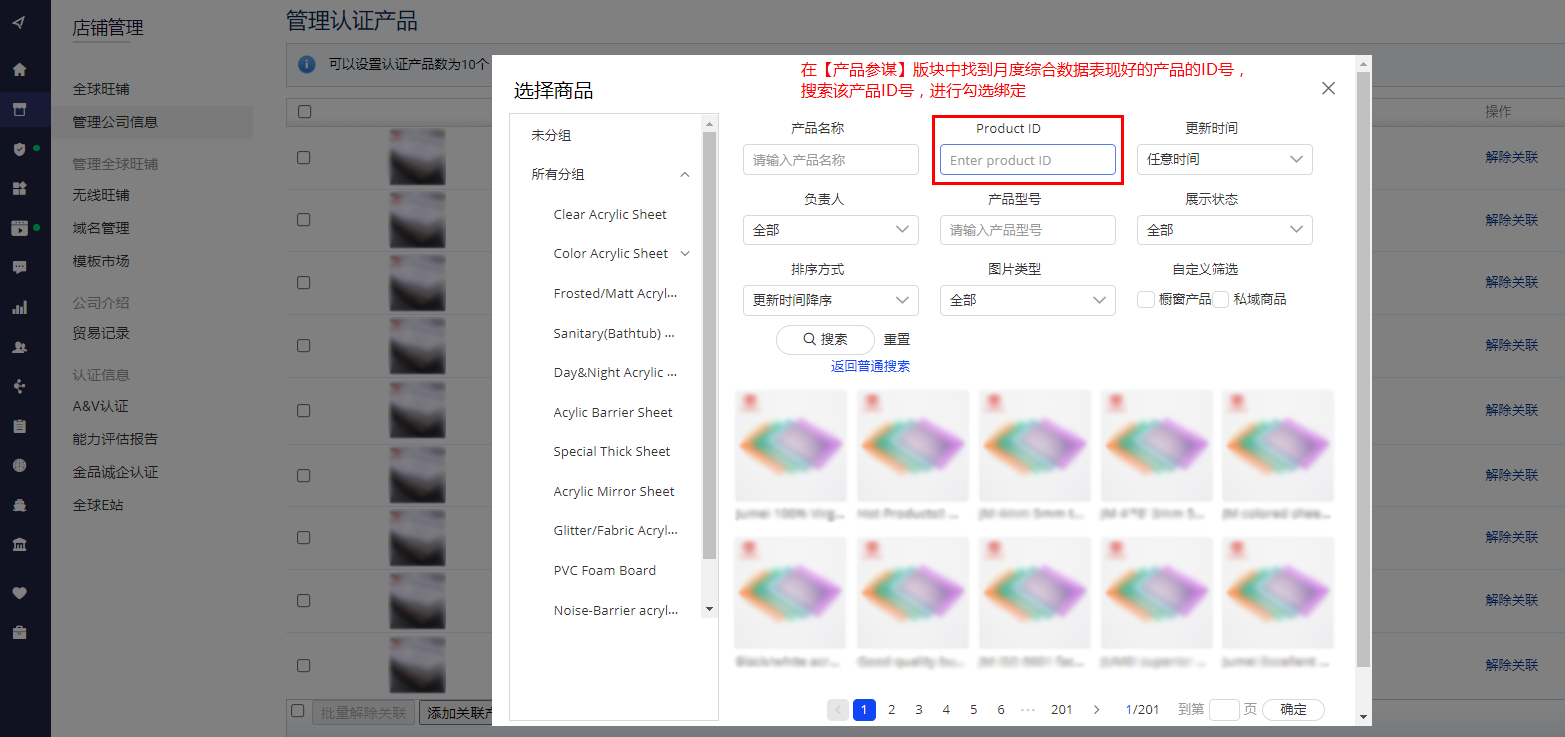
Task: Close the 选择商品 dialog with X
Action: tap(1328, 88)
